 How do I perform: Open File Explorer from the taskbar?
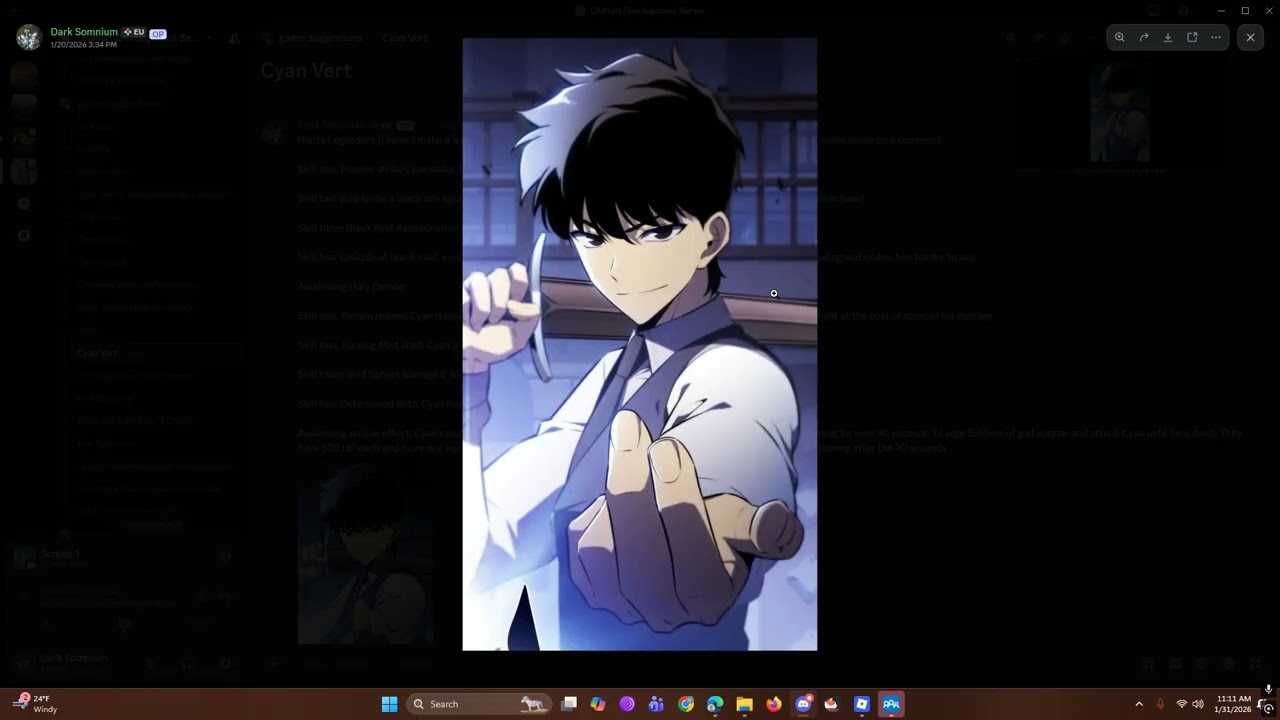point(744,704)
